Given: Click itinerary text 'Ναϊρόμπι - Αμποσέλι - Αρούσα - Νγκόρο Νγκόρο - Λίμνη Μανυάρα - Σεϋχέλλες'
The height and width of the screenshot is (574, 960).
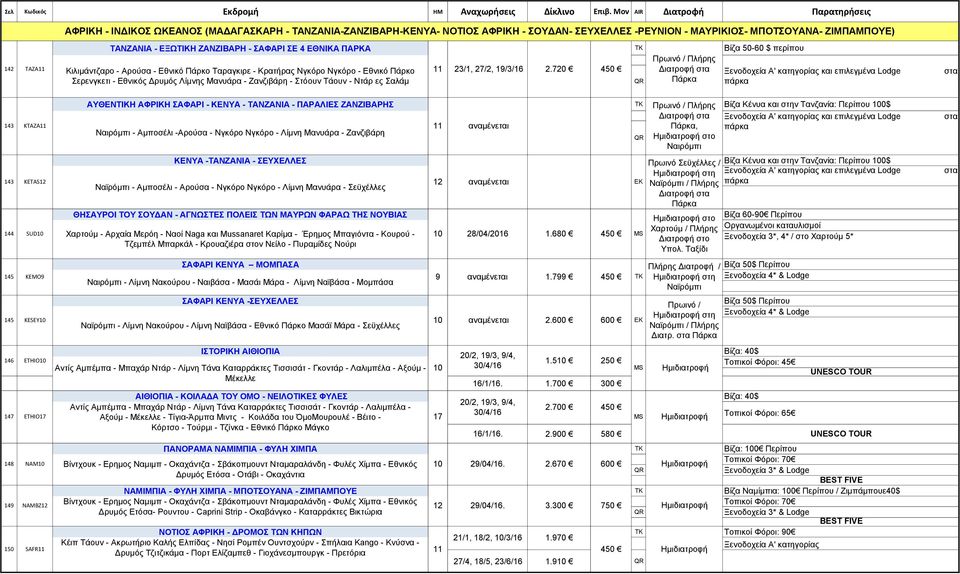Looking at the screenshot, I should tap(240, 187).
